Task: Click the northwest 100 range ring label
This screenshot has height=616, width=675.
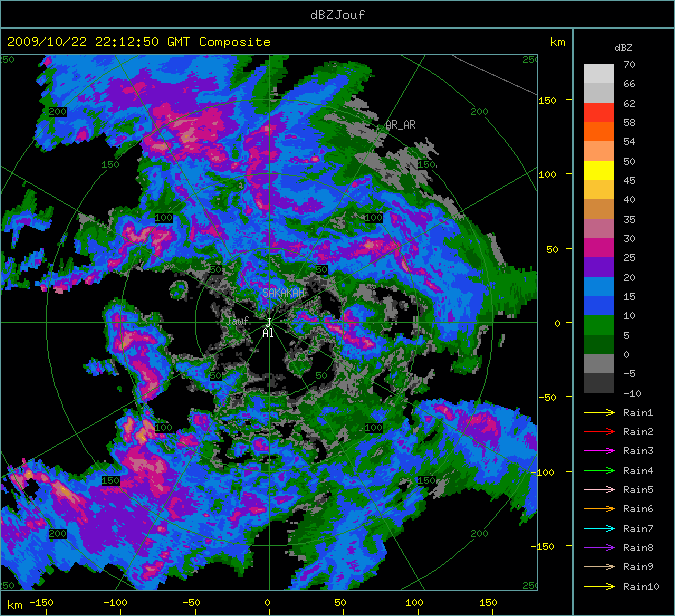Action: 164,218
